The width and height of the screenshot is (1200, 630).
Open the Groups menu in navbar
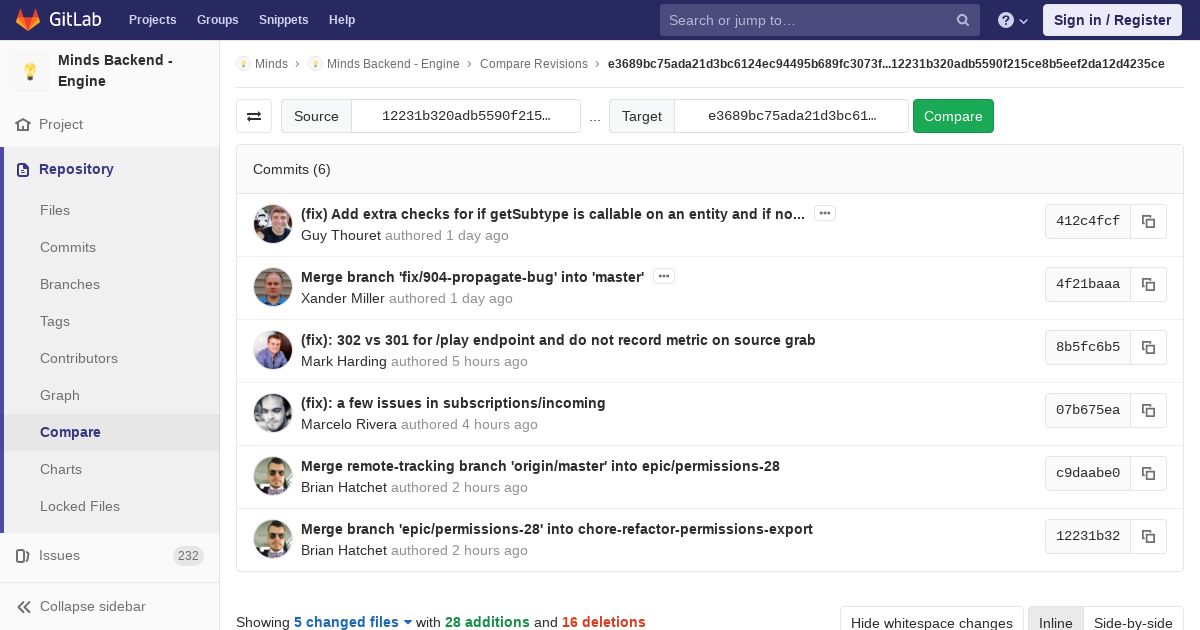[x=218, y=20]
